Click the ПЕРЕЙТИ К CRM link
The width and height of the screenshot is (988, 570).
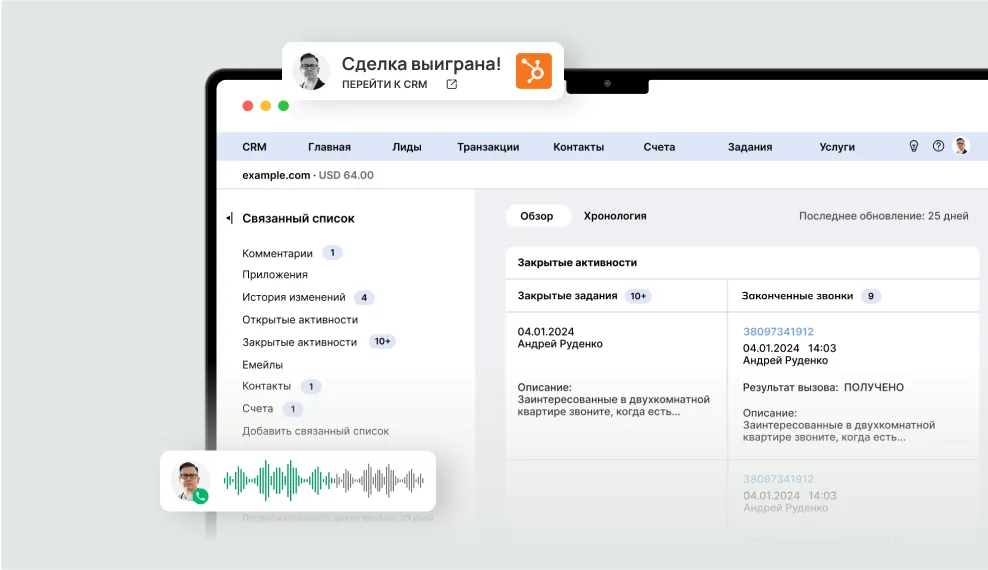(x=384, y=85)
